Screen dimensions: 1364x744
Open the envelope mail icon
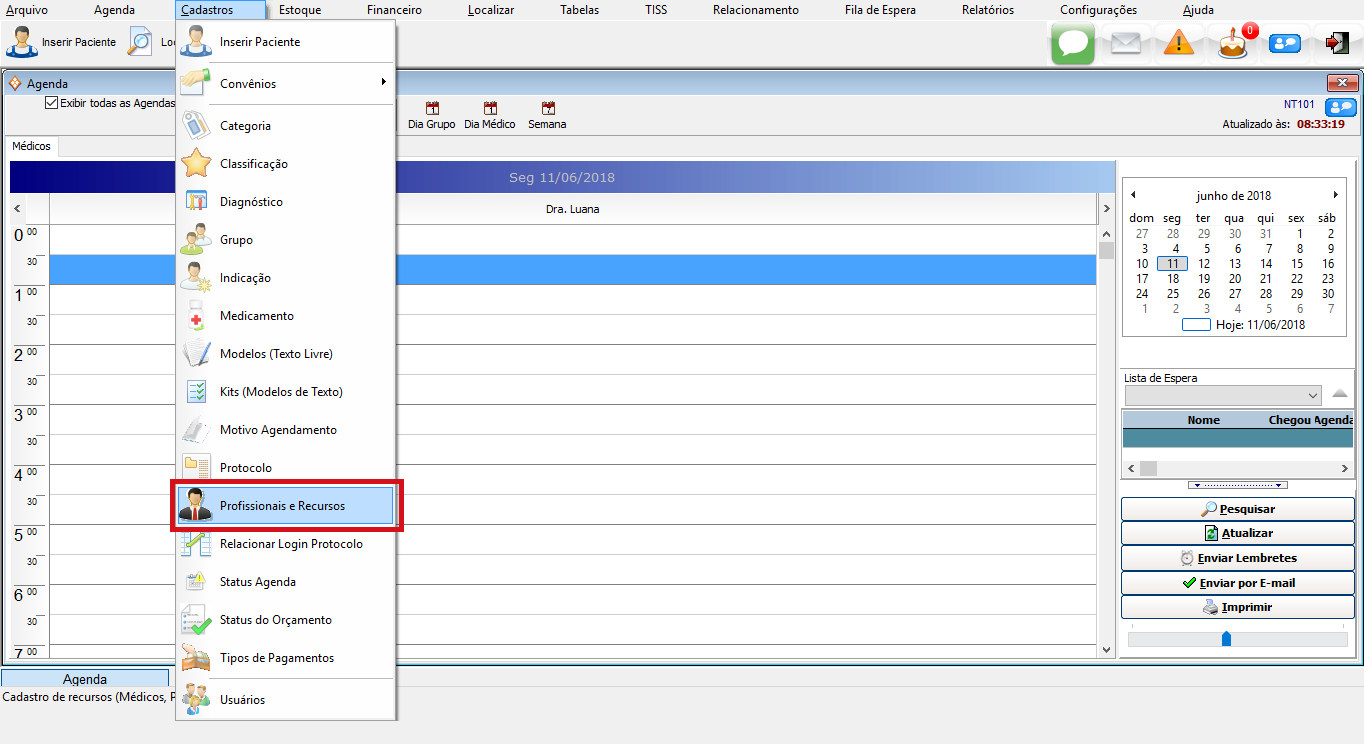tap(1126, 43)
